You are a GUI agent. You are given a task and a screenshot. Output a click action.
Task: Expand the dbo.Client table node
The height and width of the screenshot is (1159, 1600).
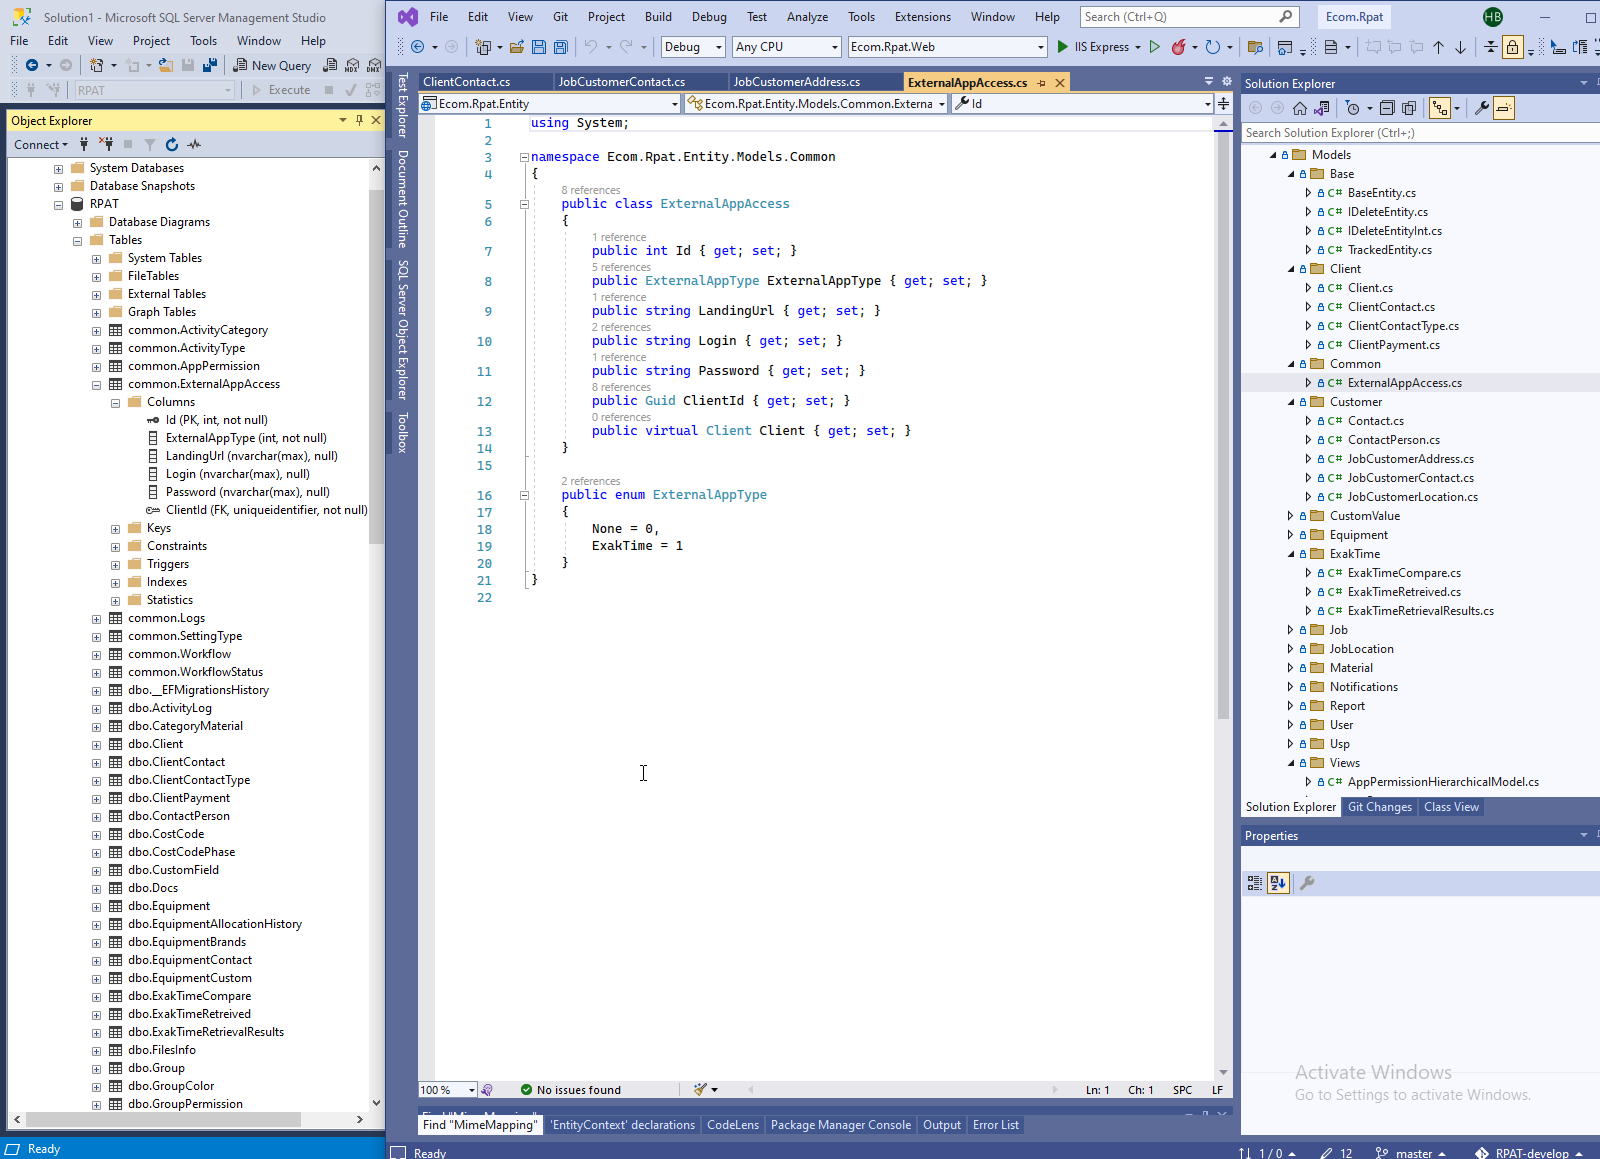coord(96,744)
